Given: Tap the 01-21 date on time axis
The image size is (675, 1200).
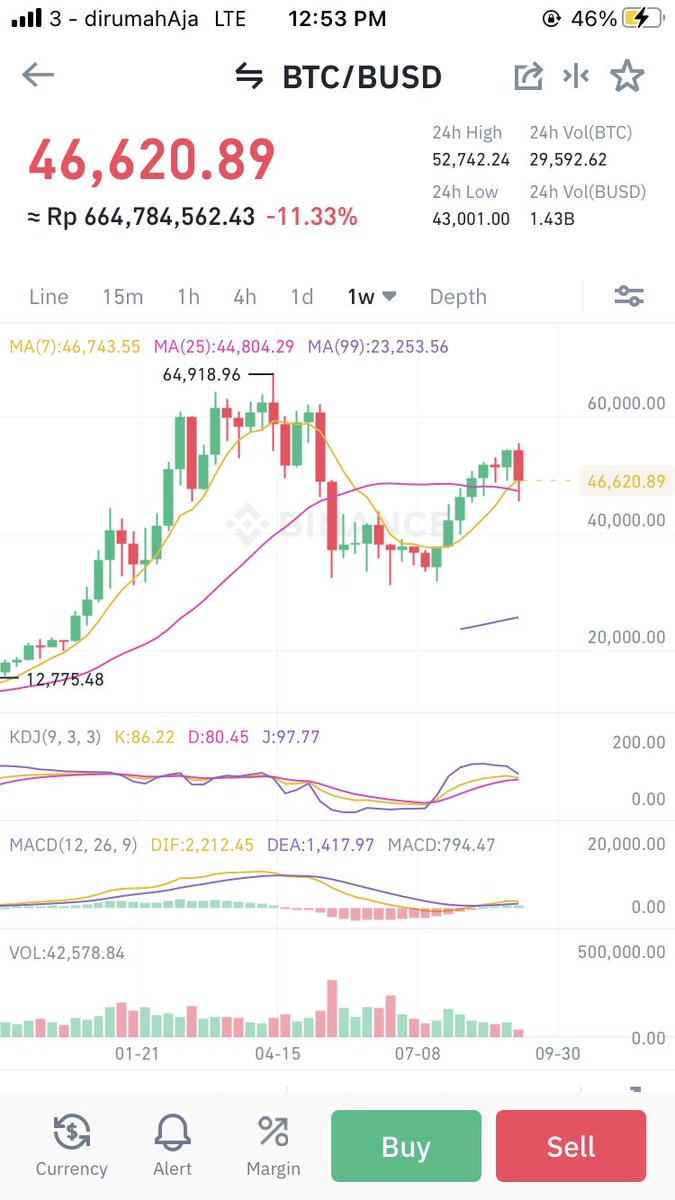Looking at the screenshot, I should click(x=137, y=1054).
